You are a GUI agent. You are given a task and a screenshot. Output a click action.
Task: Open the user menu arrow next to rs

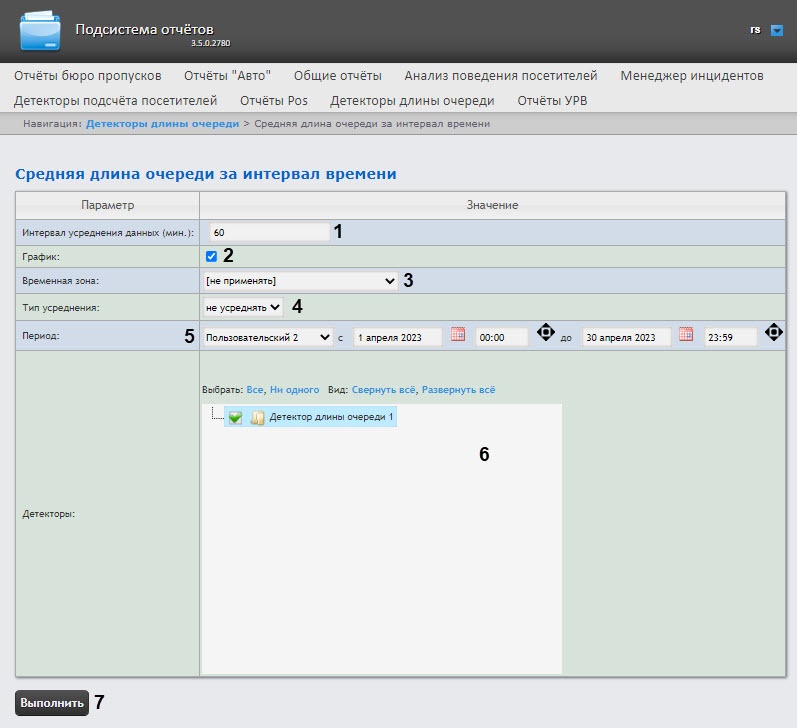(777, 31)
